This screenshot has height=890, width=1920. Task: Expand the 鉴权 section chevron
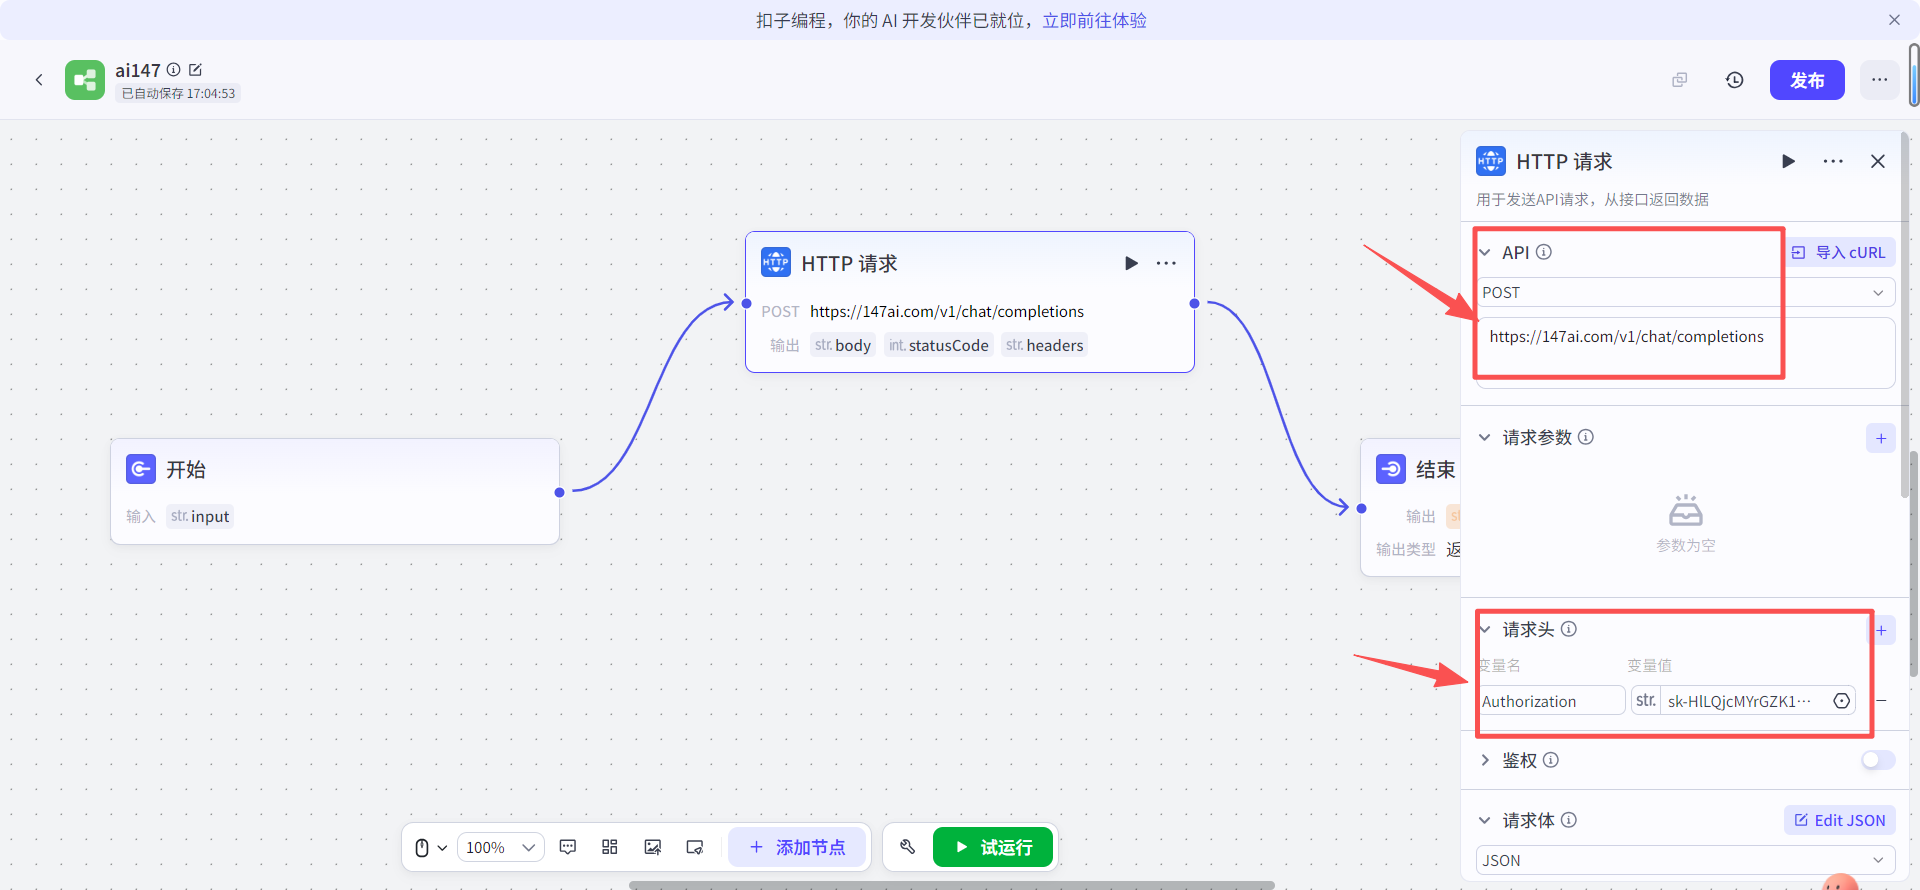1485,760
